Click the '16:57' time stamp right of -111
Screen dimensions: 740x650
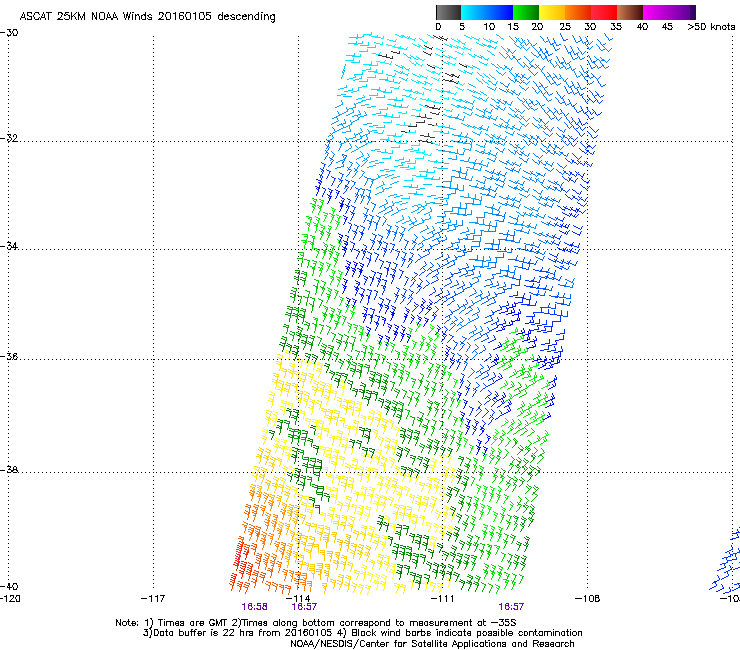(x=511, y=607)
